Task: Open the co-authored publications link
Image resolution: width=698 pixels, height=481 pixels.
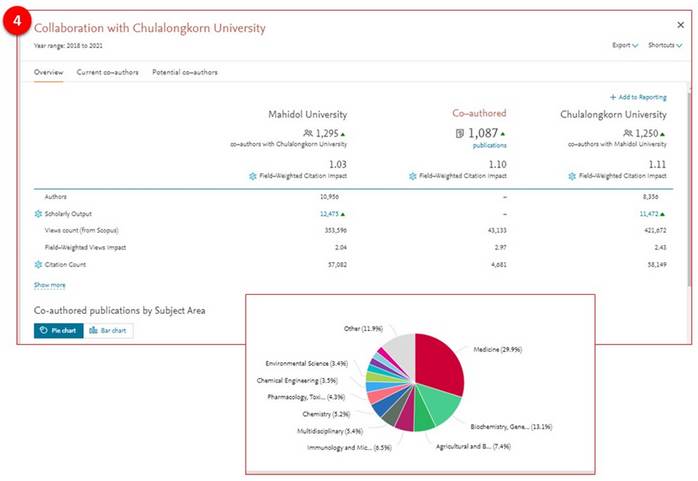Action: [489, 145]
